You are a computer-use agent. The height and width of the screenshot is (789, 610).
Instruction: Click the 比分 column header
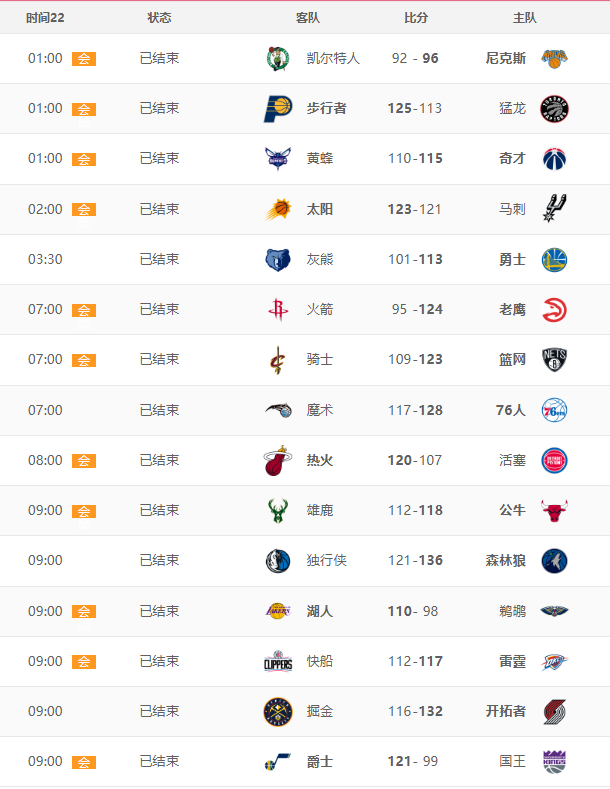[x=416, y=18]
